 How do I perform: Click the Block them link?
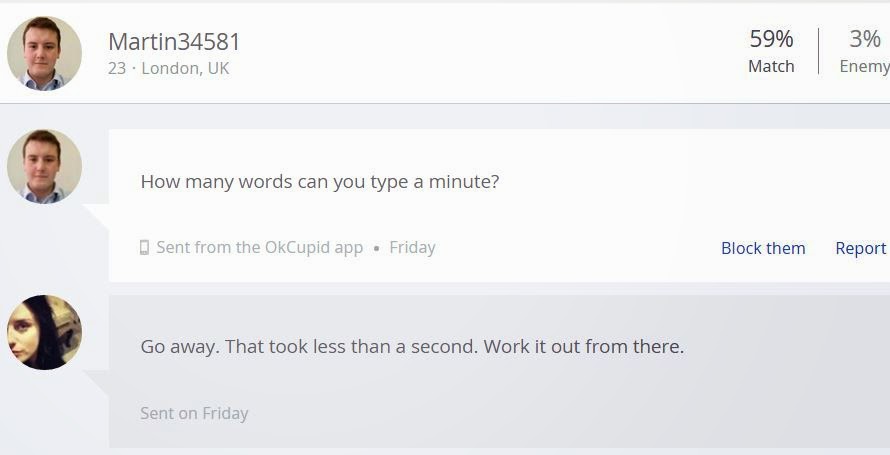click(763, 248)
